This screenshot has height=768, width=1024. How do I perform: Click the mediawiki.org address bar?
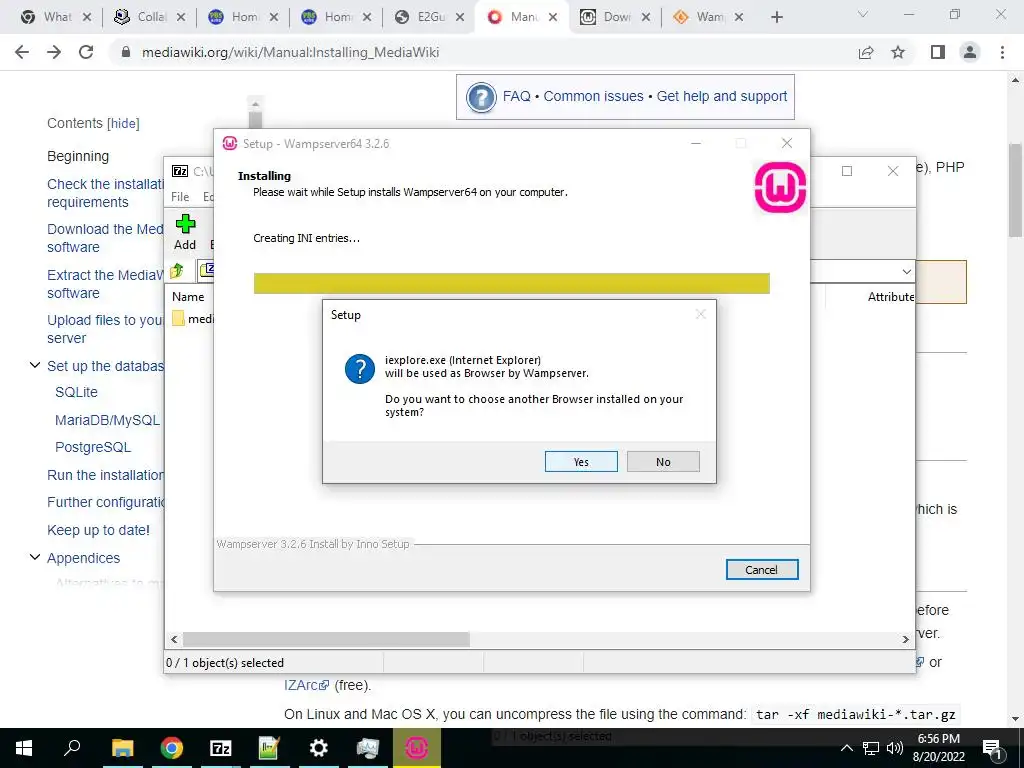coord(290,52)
